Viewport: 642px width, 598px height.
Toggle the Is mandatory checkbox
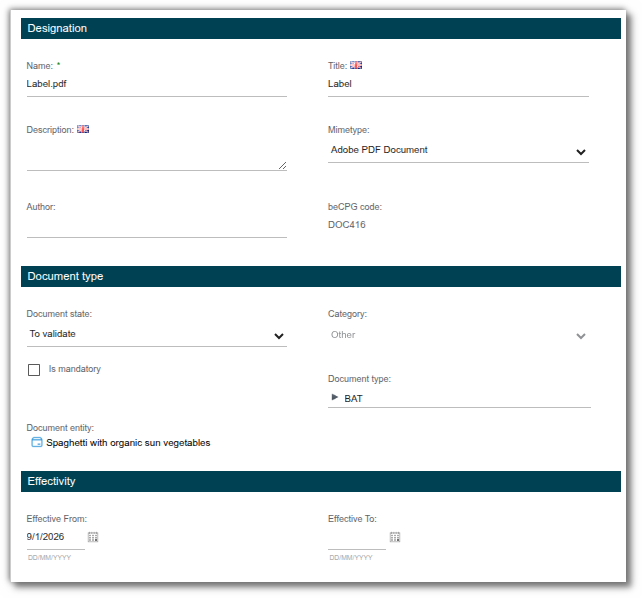click(34, 370)
